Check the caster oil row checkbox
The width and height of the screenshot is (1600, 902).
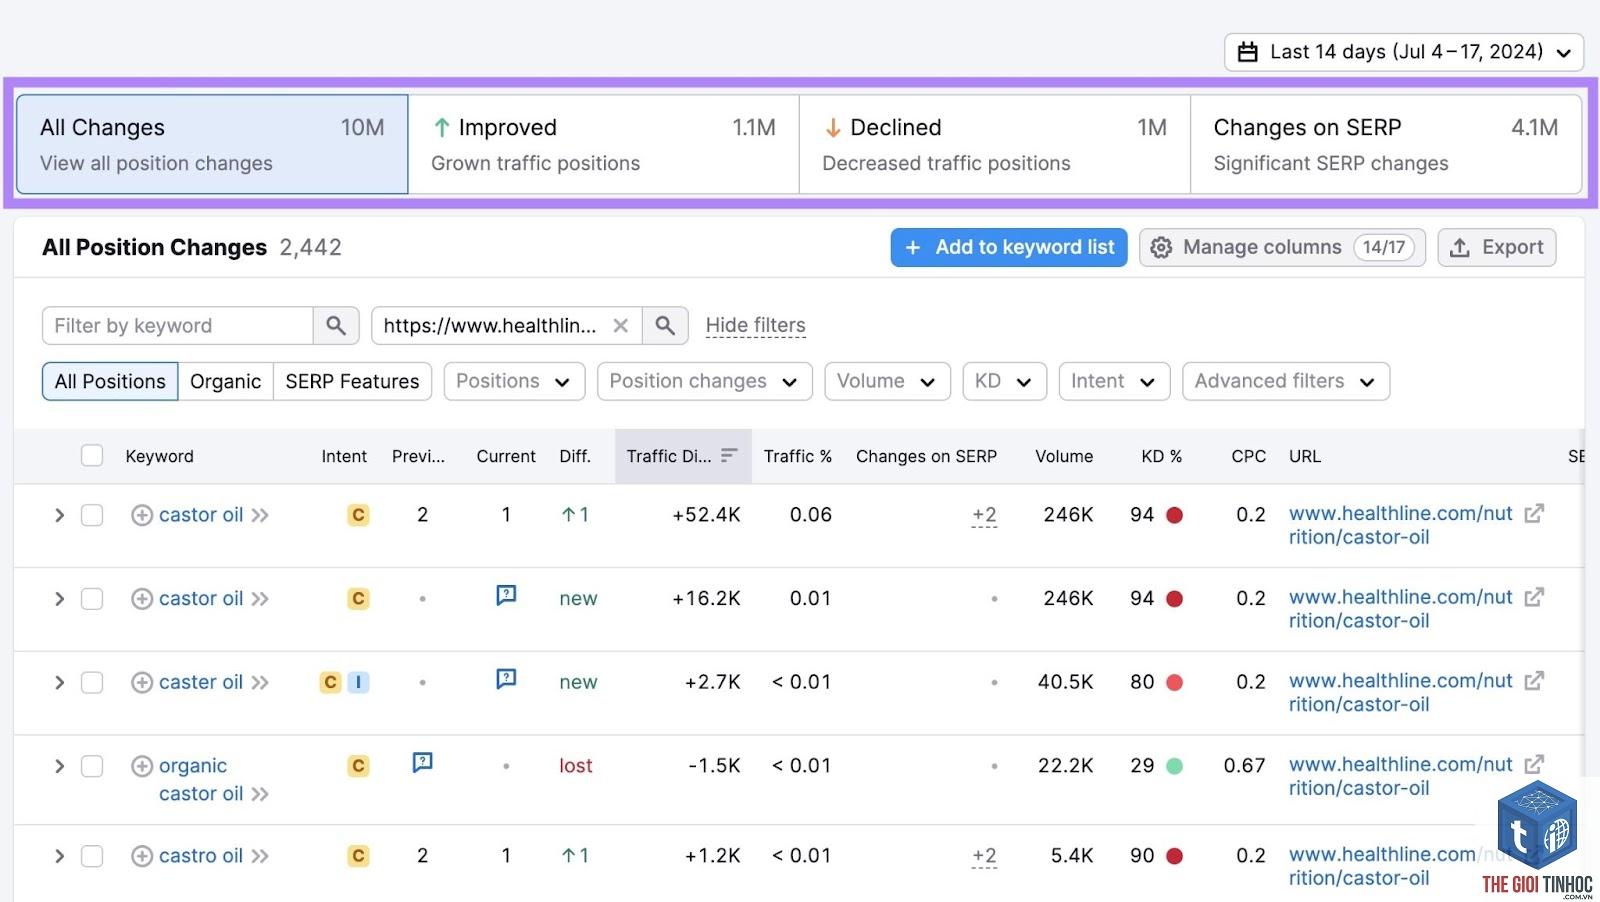tap(92, 682)
